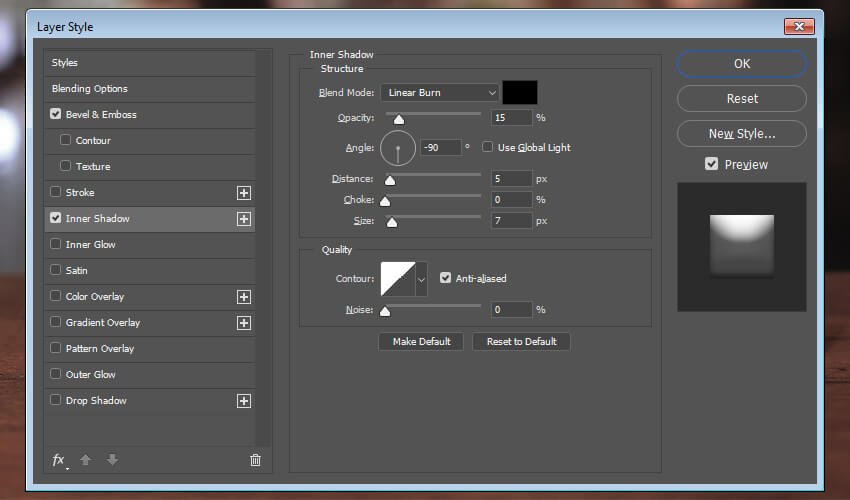Toggle the Preview checkbox
The image size is (850, 500).
click(x=711, y=164)
